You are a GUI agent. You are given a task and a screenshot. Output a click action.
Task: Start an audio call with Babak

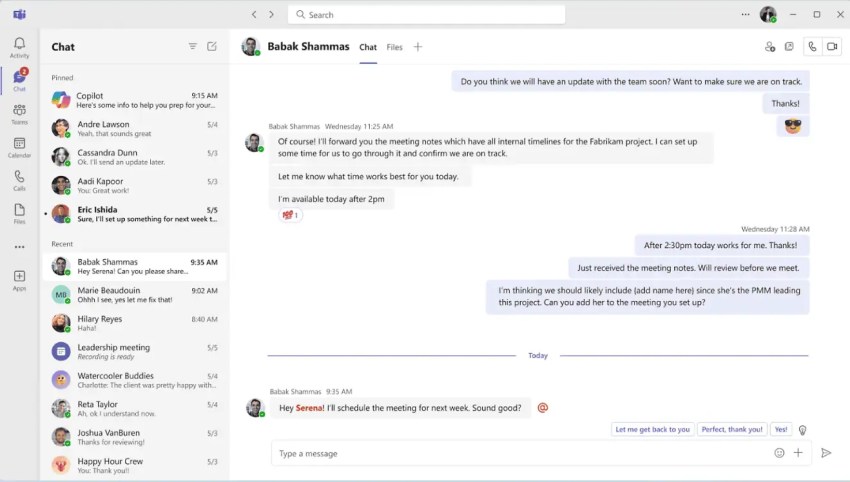click(x=812, y=47)
